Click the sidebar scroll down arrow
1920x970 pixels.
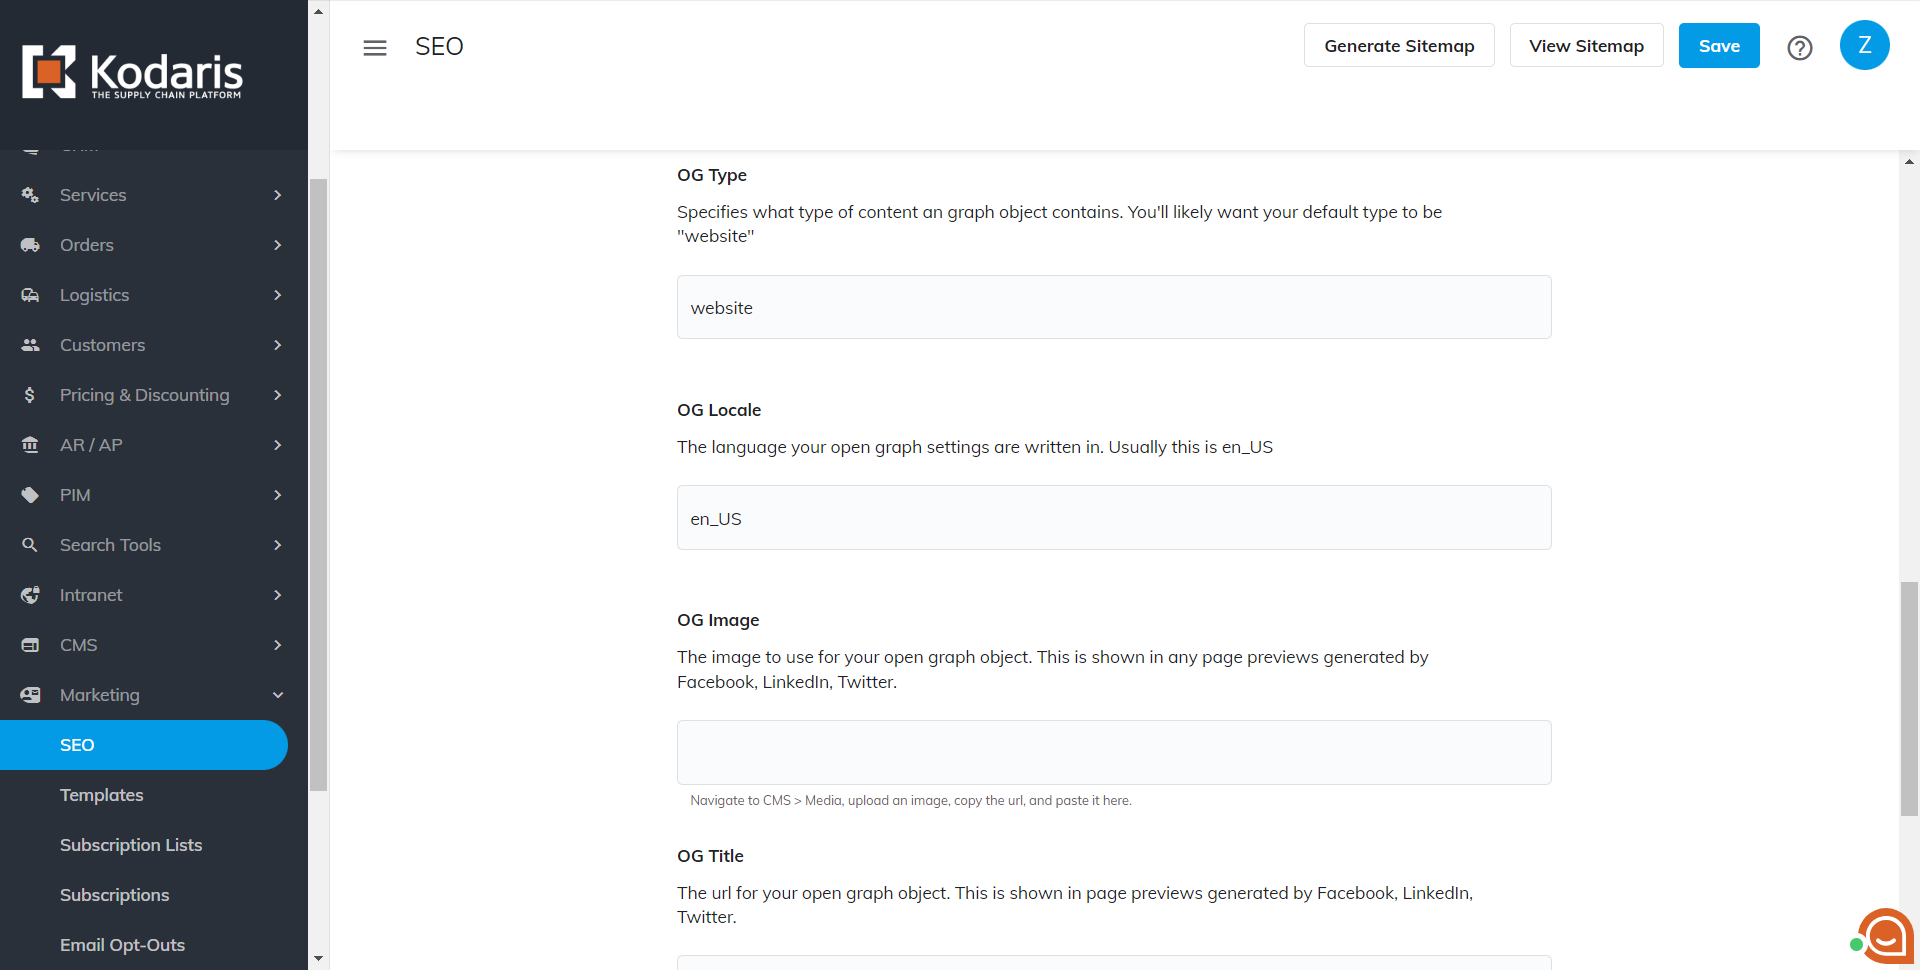[318, 958]
